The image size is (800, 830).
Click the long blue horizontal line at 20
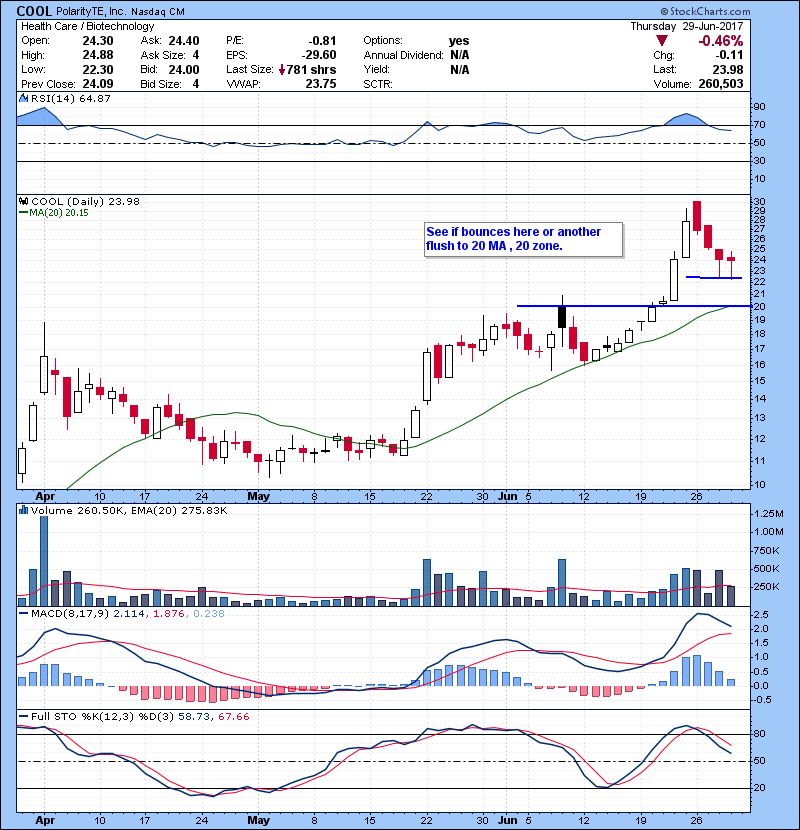pyautogui.click(x=634, y=306)
